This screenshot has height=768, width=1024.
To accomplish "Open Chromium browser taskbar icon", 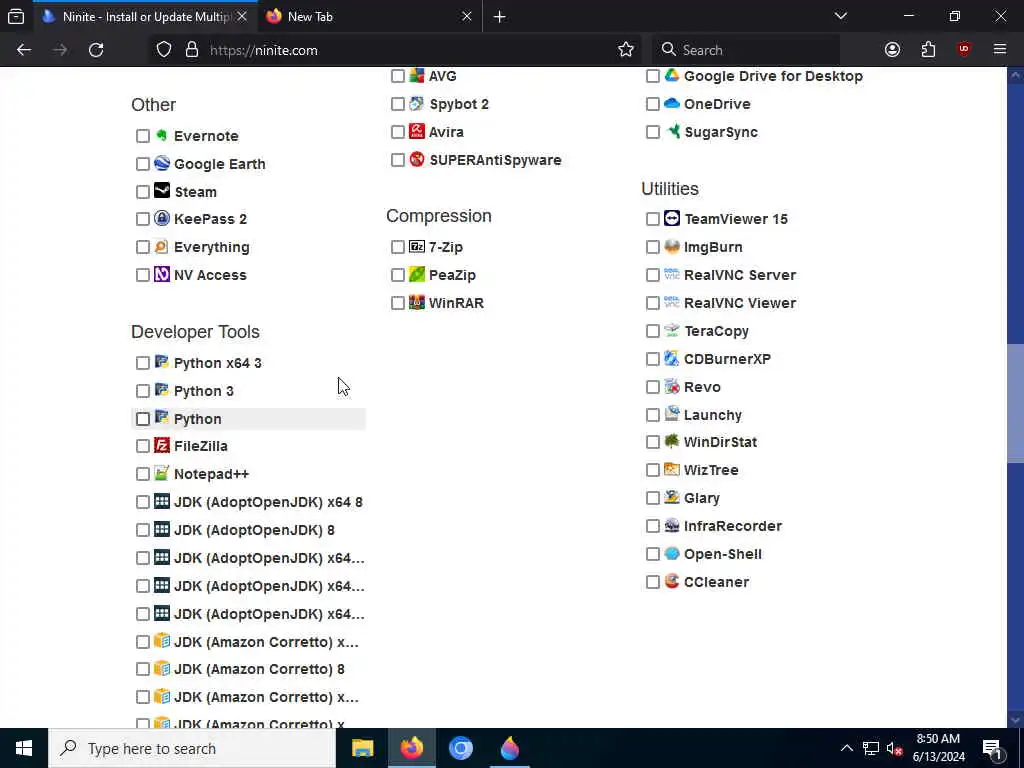I will click(x=460, y=748).
